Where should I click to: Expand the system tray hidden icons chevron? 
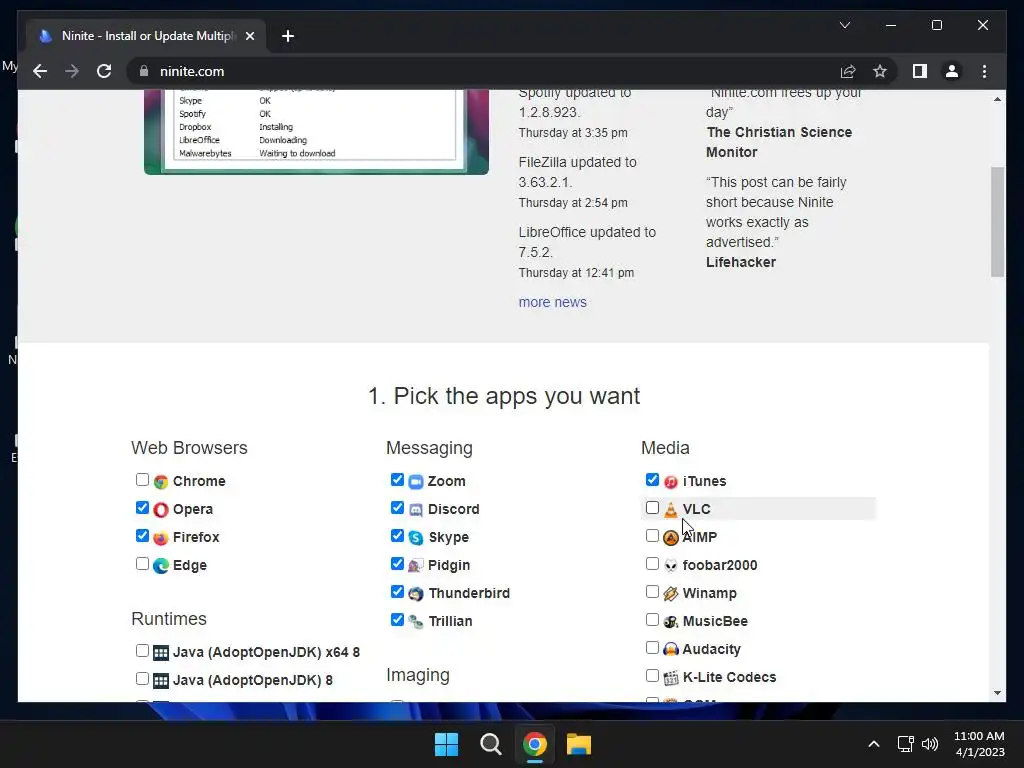pyautogui.click(x=874, y=744)
